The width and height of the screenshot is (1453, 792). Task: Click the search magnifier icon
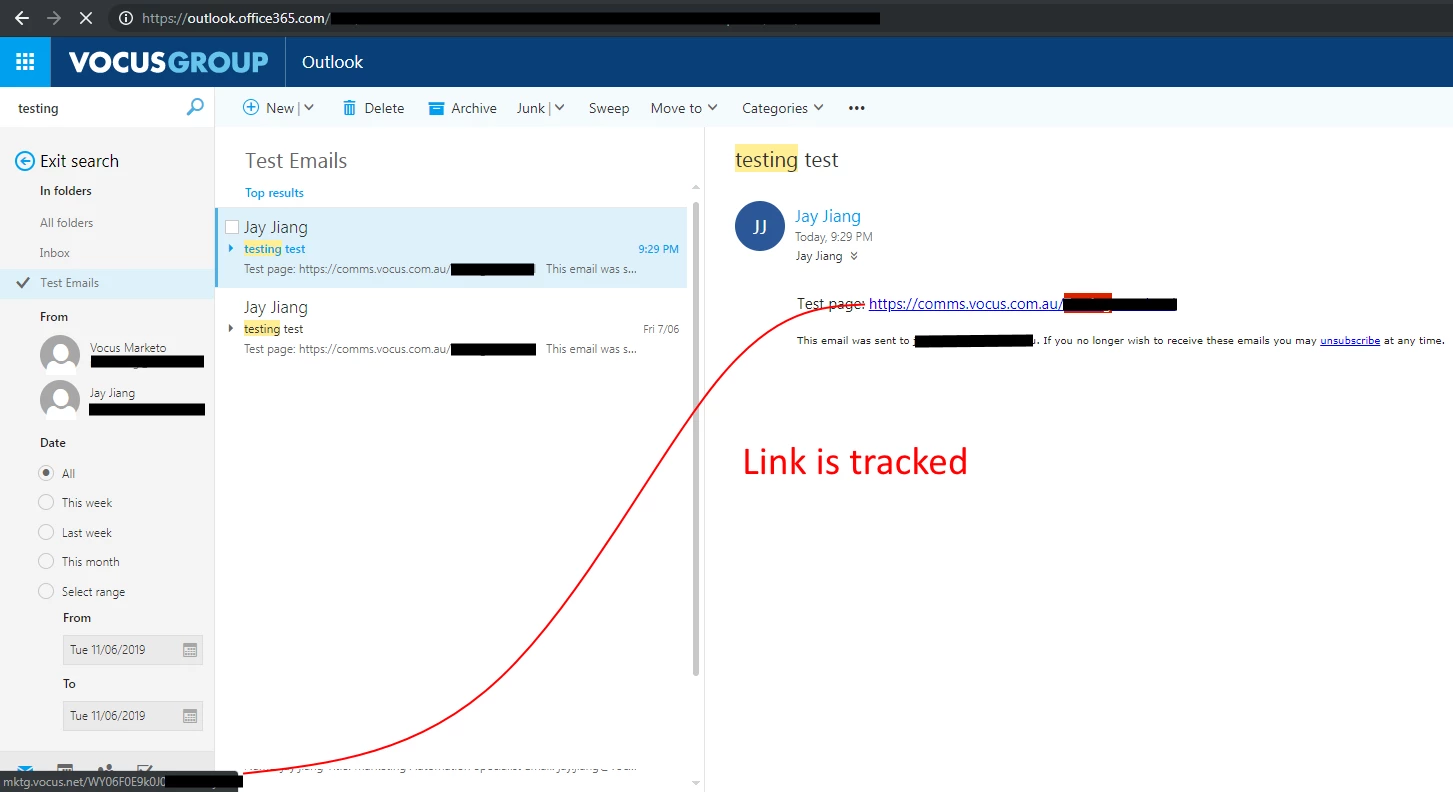coord(195,107)
